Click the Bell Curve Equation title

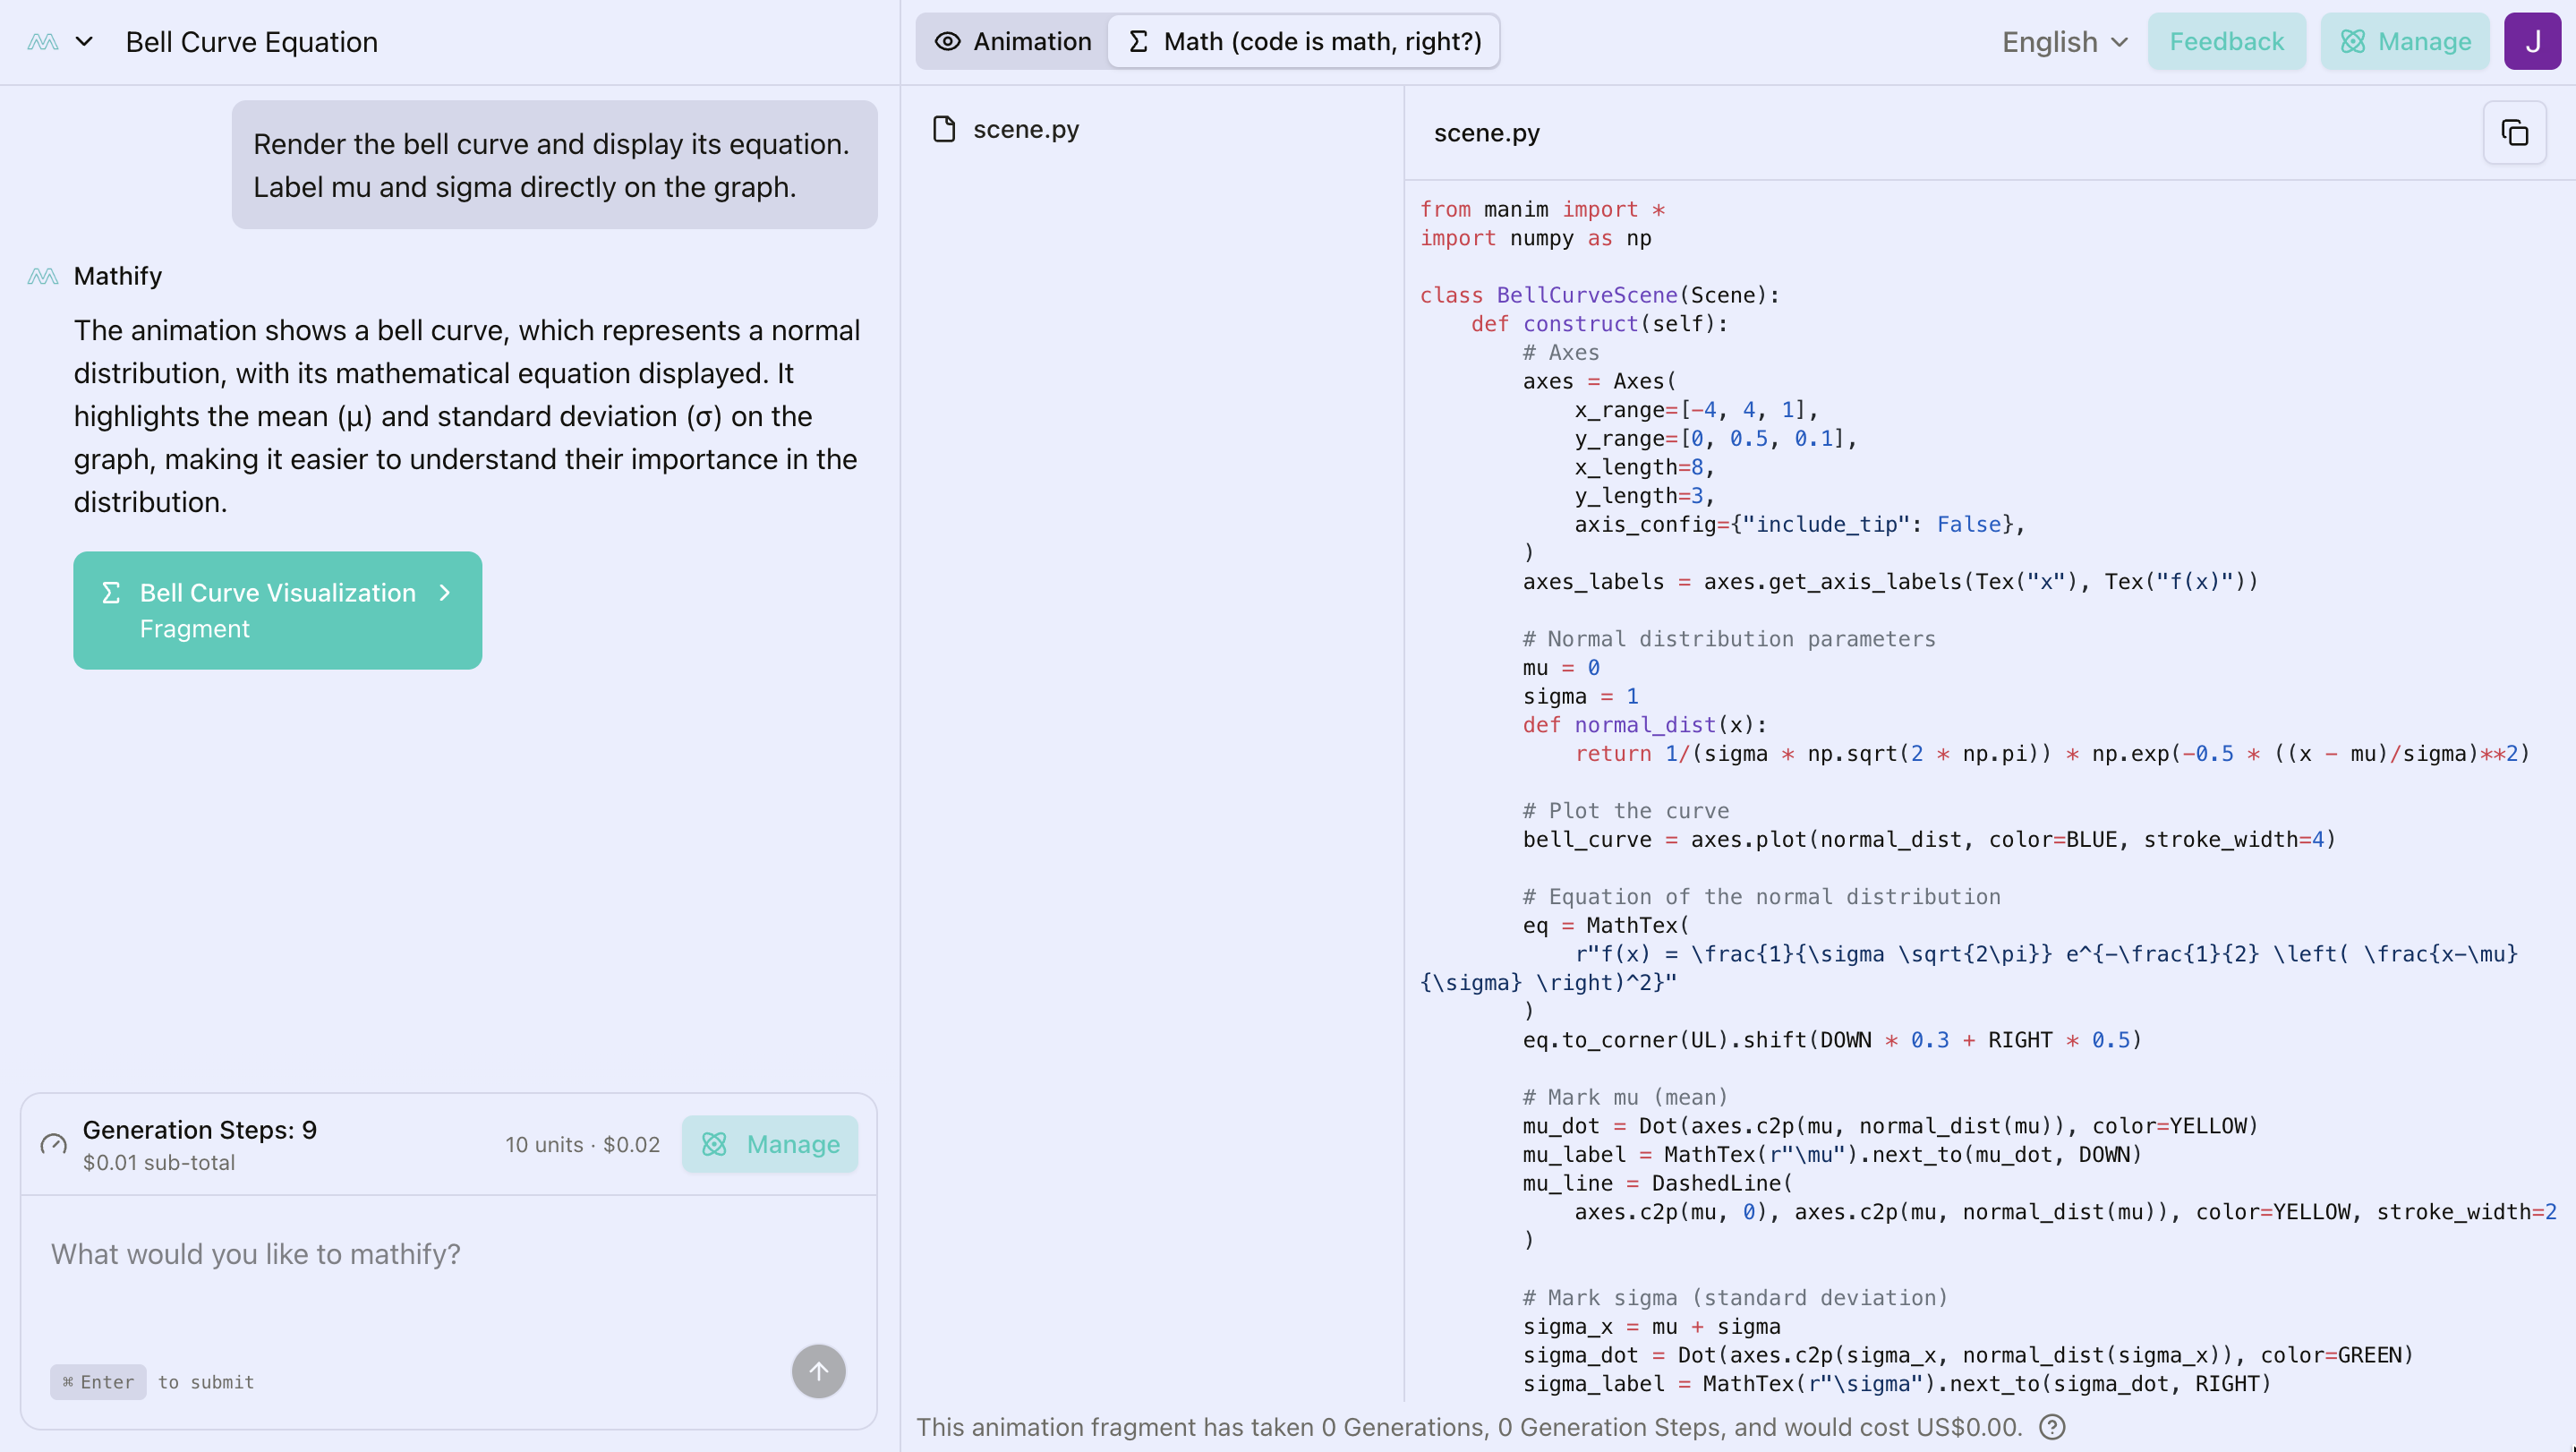click(252, 42)
